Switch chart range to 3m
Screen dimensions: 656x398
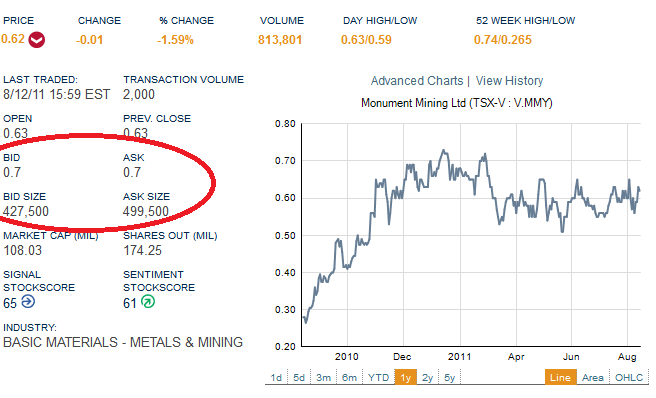click(x=323, y=377)
